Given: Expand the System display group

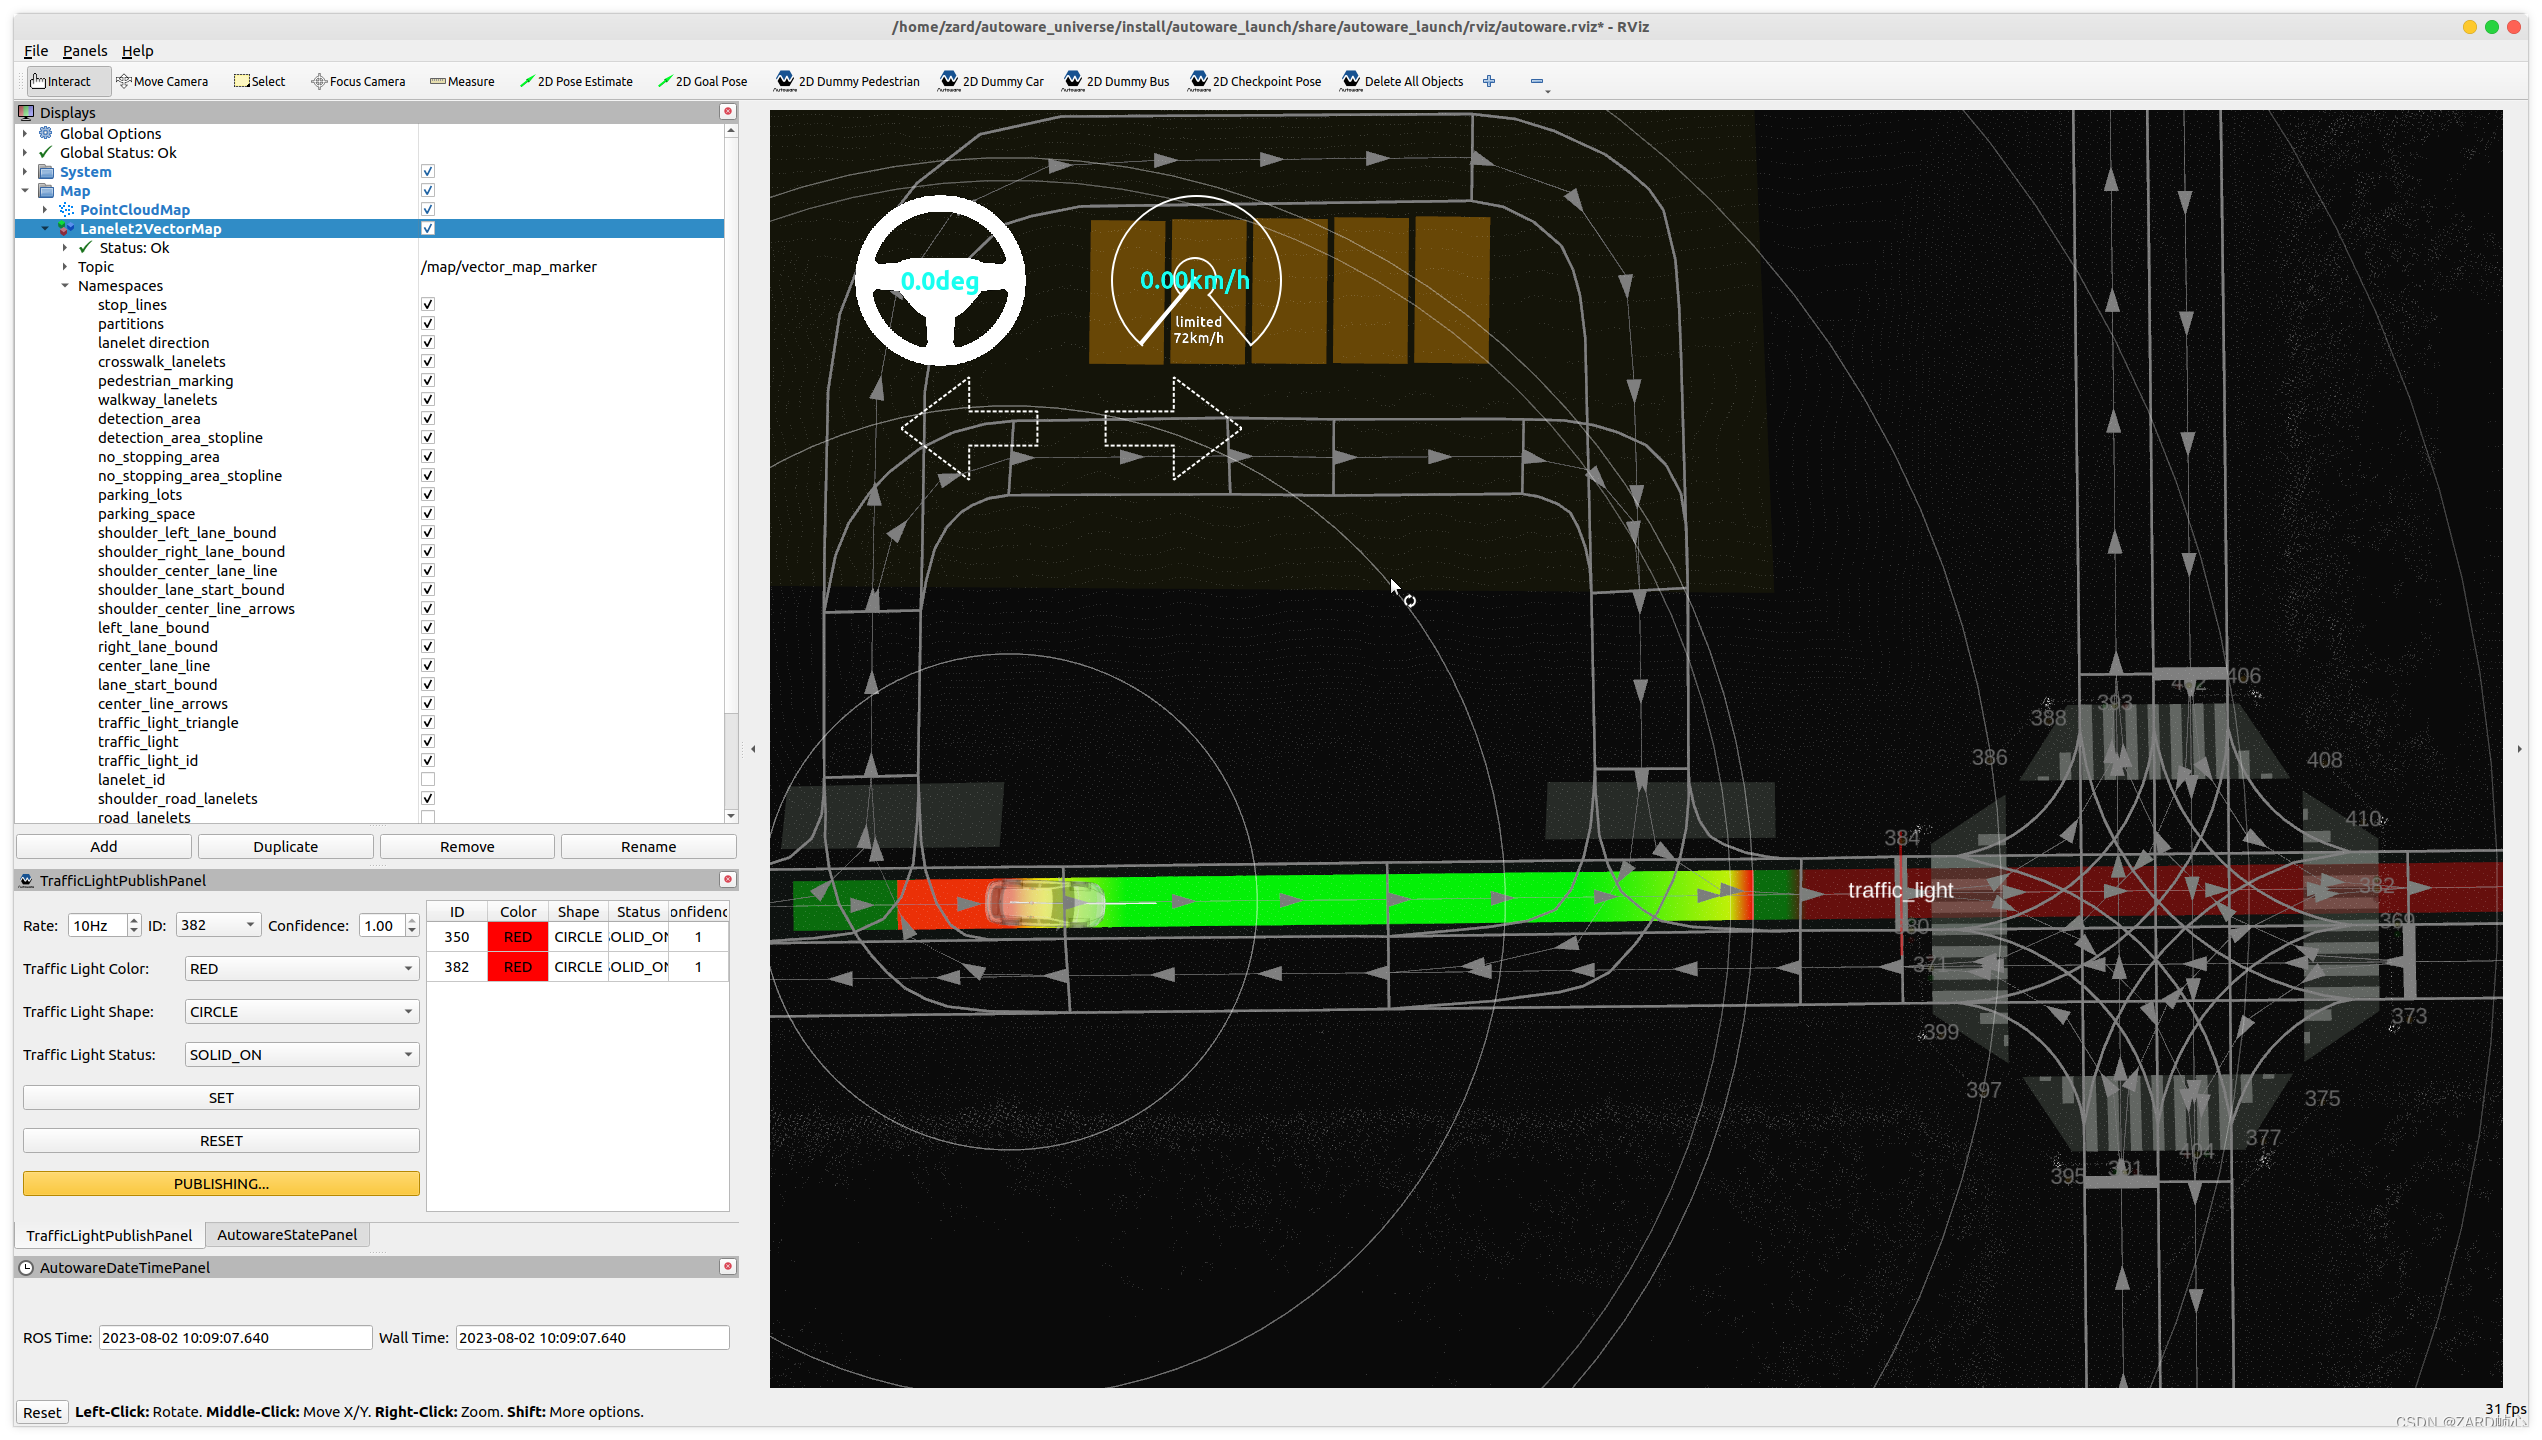Looking at the screenshot, I should click(25, 172).
